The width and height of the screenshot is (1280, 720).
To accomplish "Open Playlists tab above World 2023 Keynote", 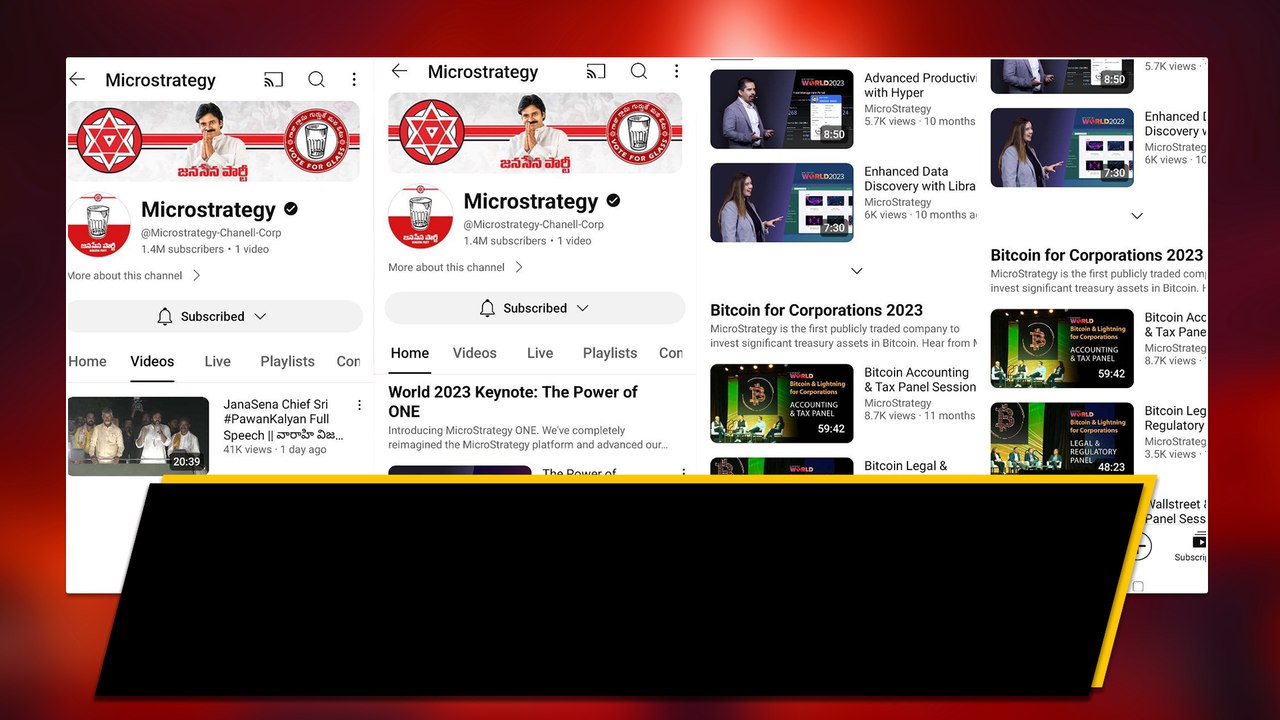I will [x=610, y=353].
